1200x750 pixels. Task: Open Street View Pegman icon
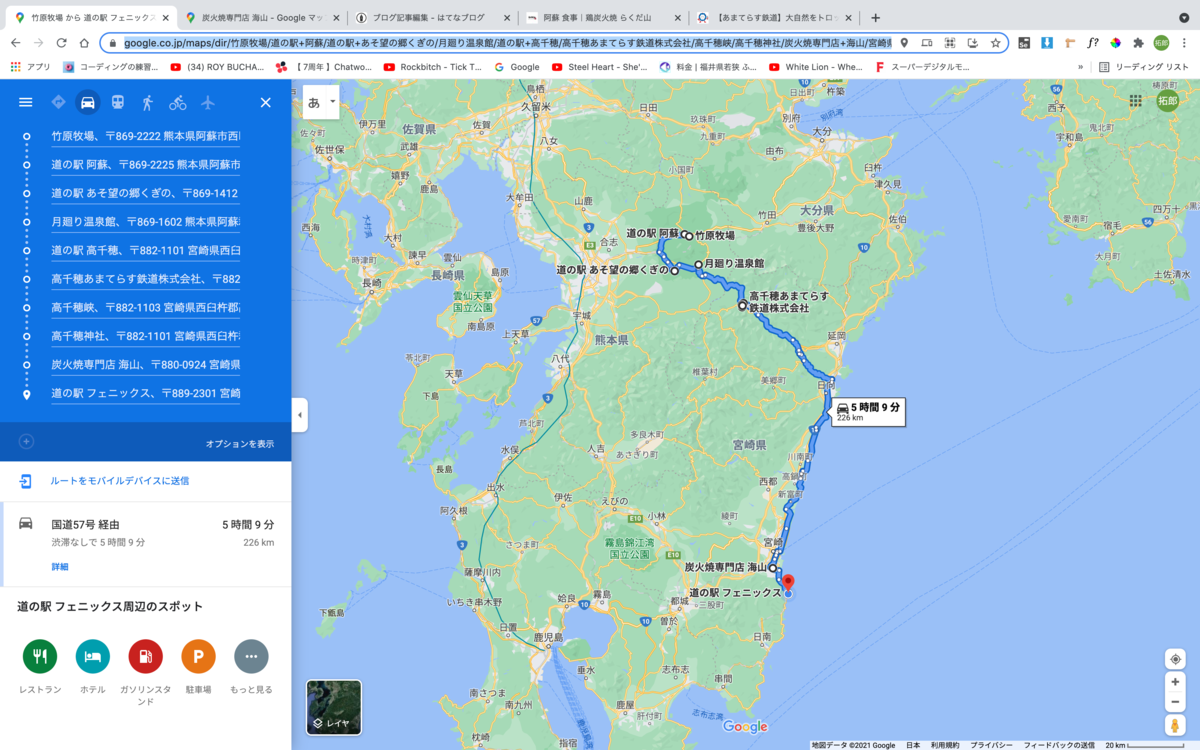[1175, 724]
